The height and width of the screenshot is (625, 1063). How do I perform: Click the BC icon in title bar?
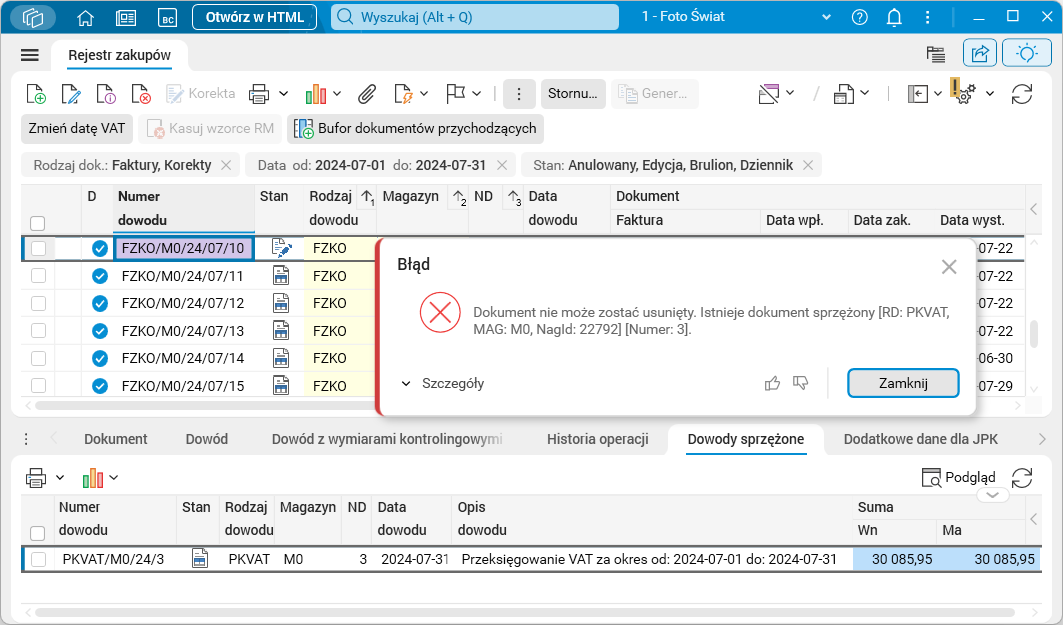tap(167, 18)
